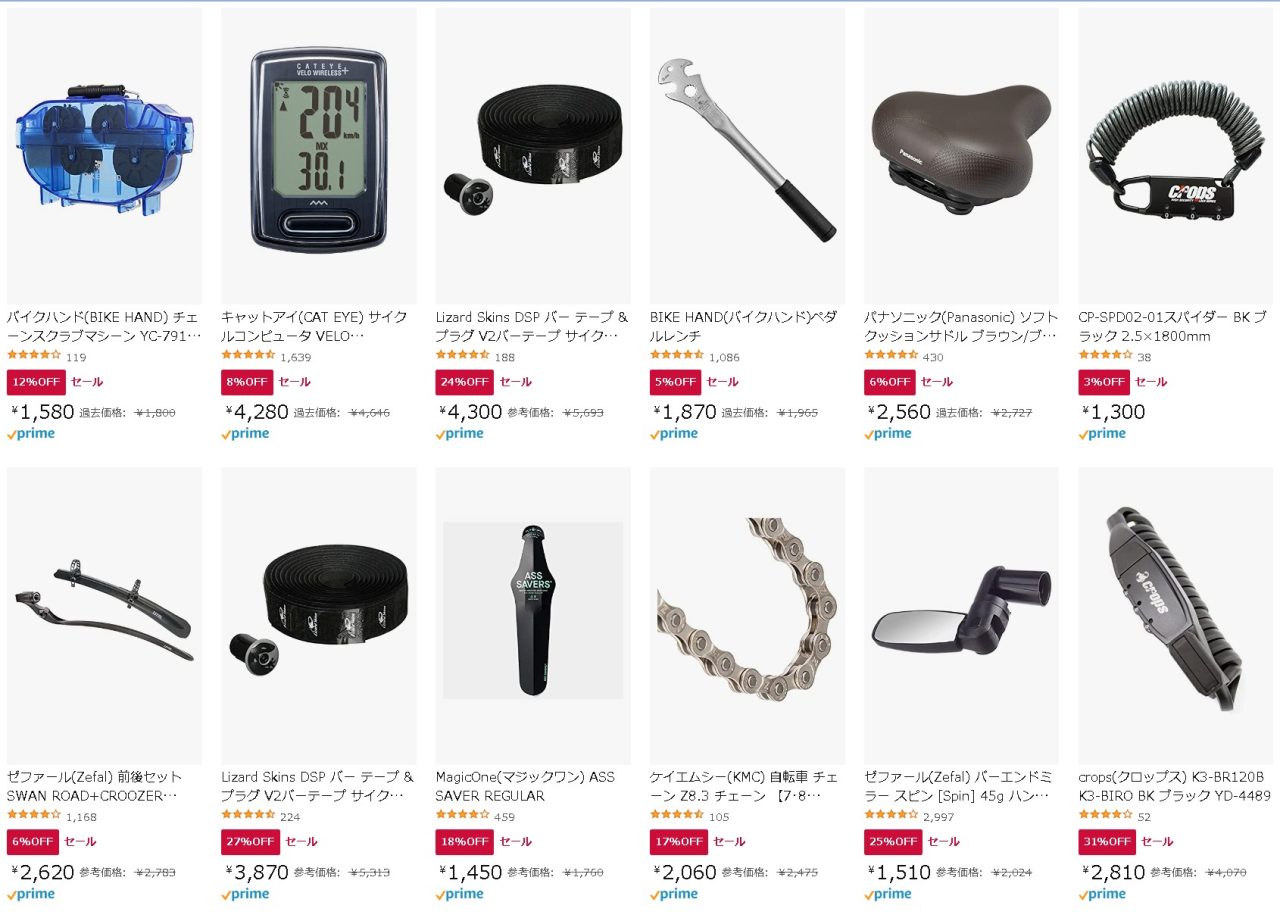
Task: Open the blue chain scrubber product image
Action: (x=104, y=155)
